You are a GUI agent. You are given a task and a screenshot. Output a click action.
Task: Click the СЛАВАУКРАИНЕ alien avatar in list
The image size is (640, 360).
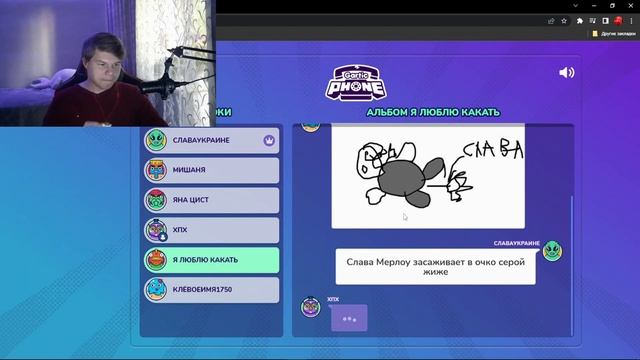pyautogui.click(x=156, y=140)
